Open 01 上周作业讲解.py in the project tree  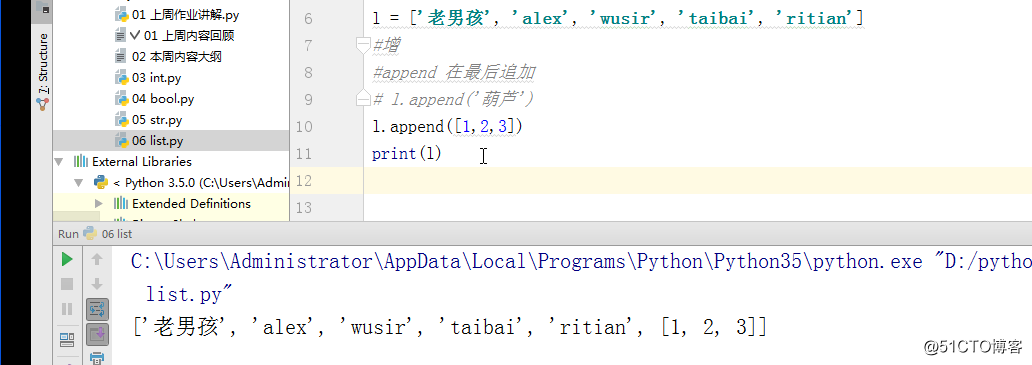186,14
